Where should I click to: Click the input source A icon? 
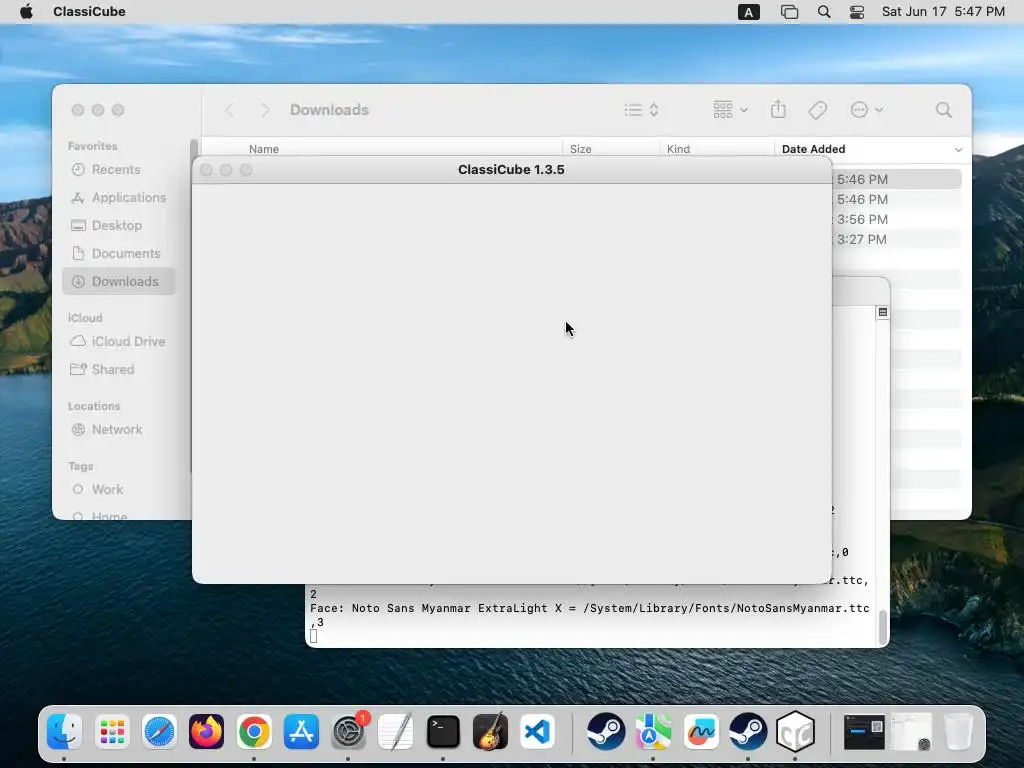[748, 12]
